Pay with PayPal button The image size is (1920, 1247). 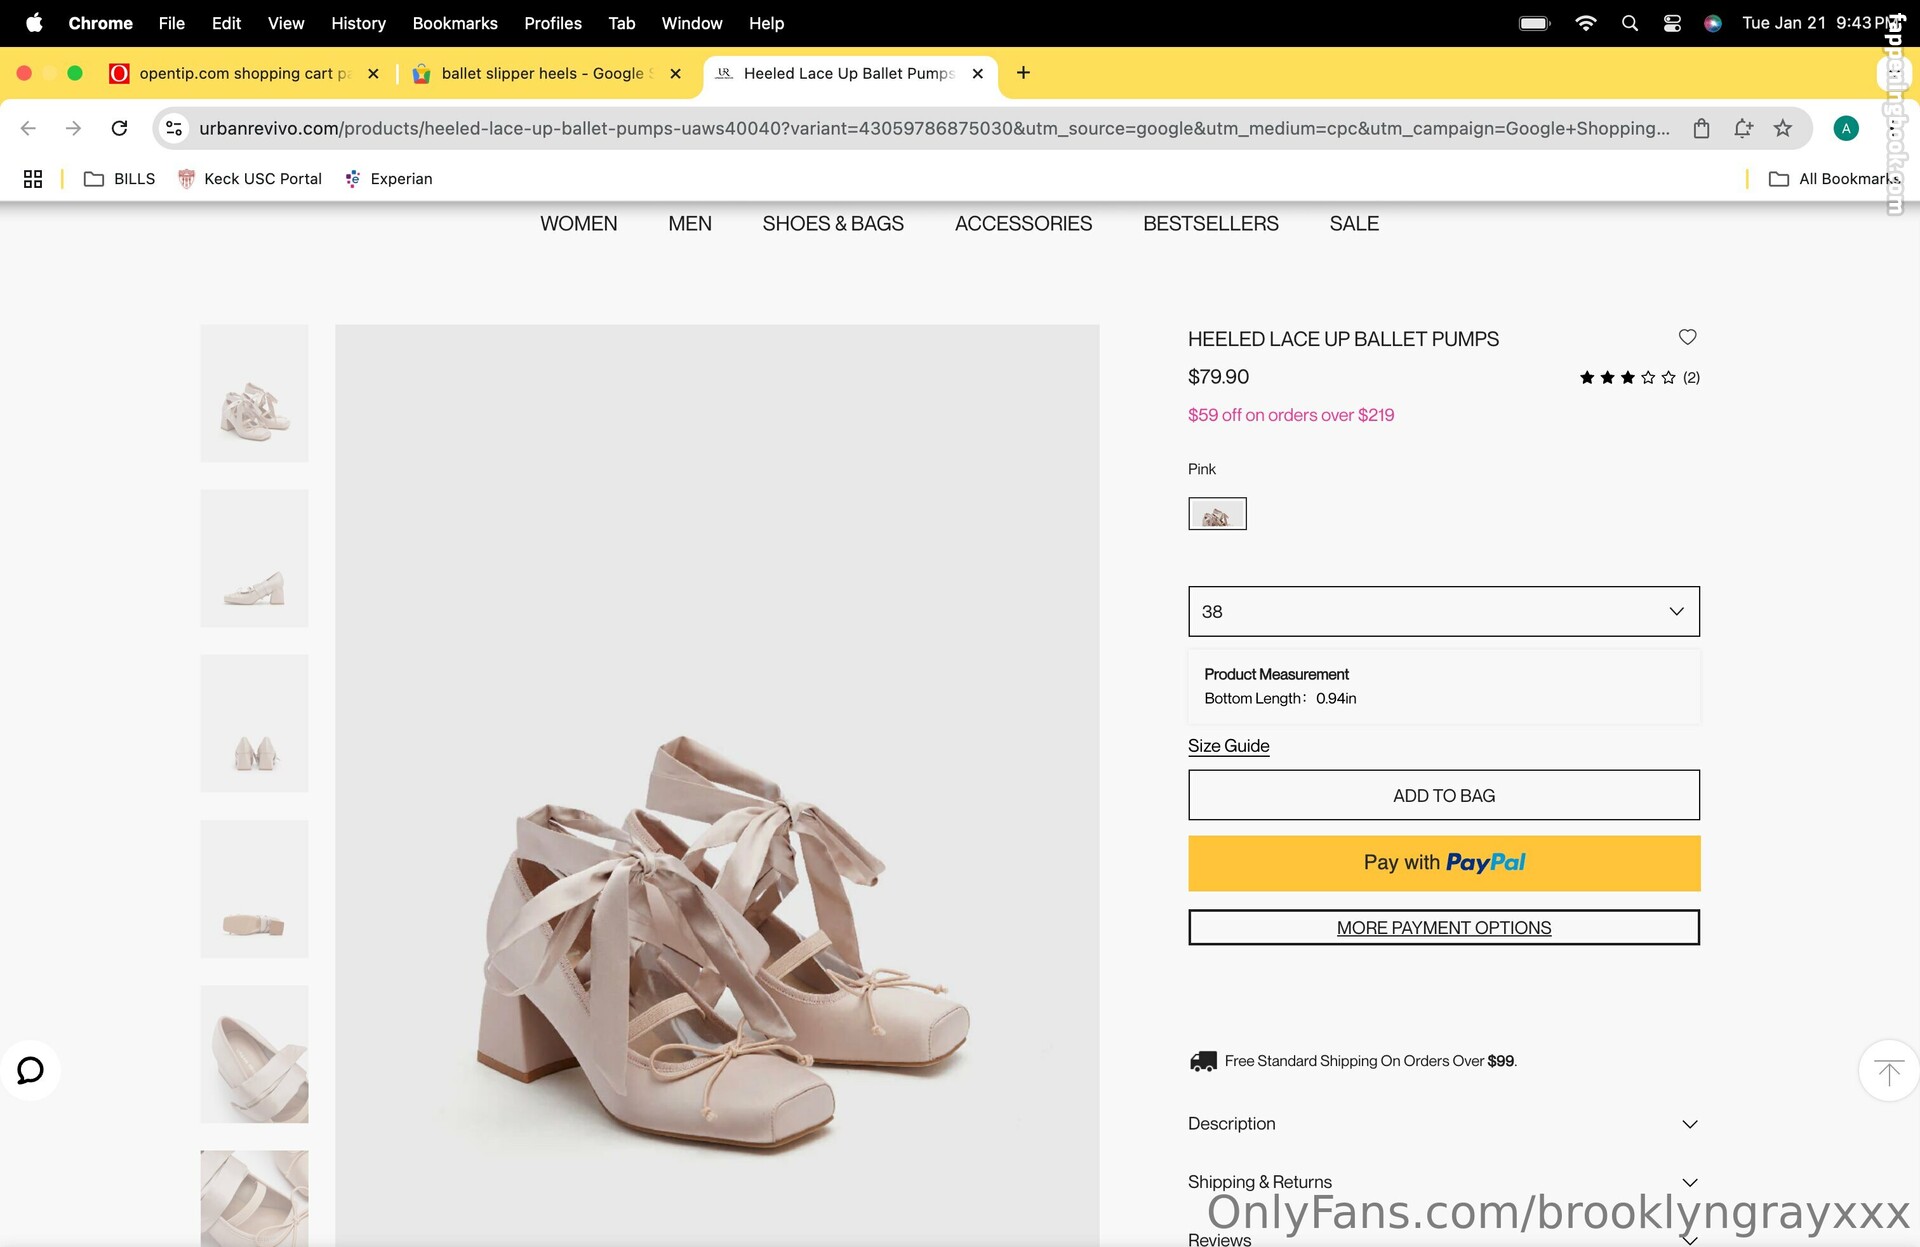coord(1443,863)
